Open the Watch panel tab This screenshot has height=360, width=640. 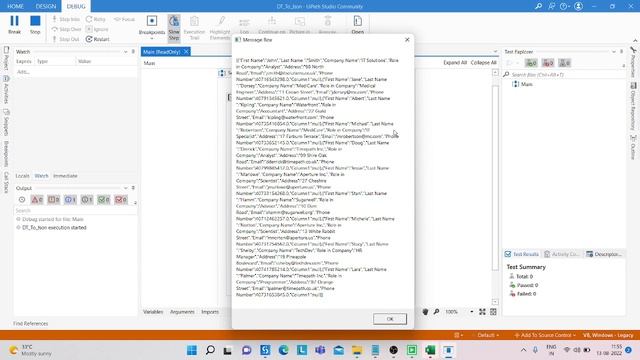tap(41, 176)
